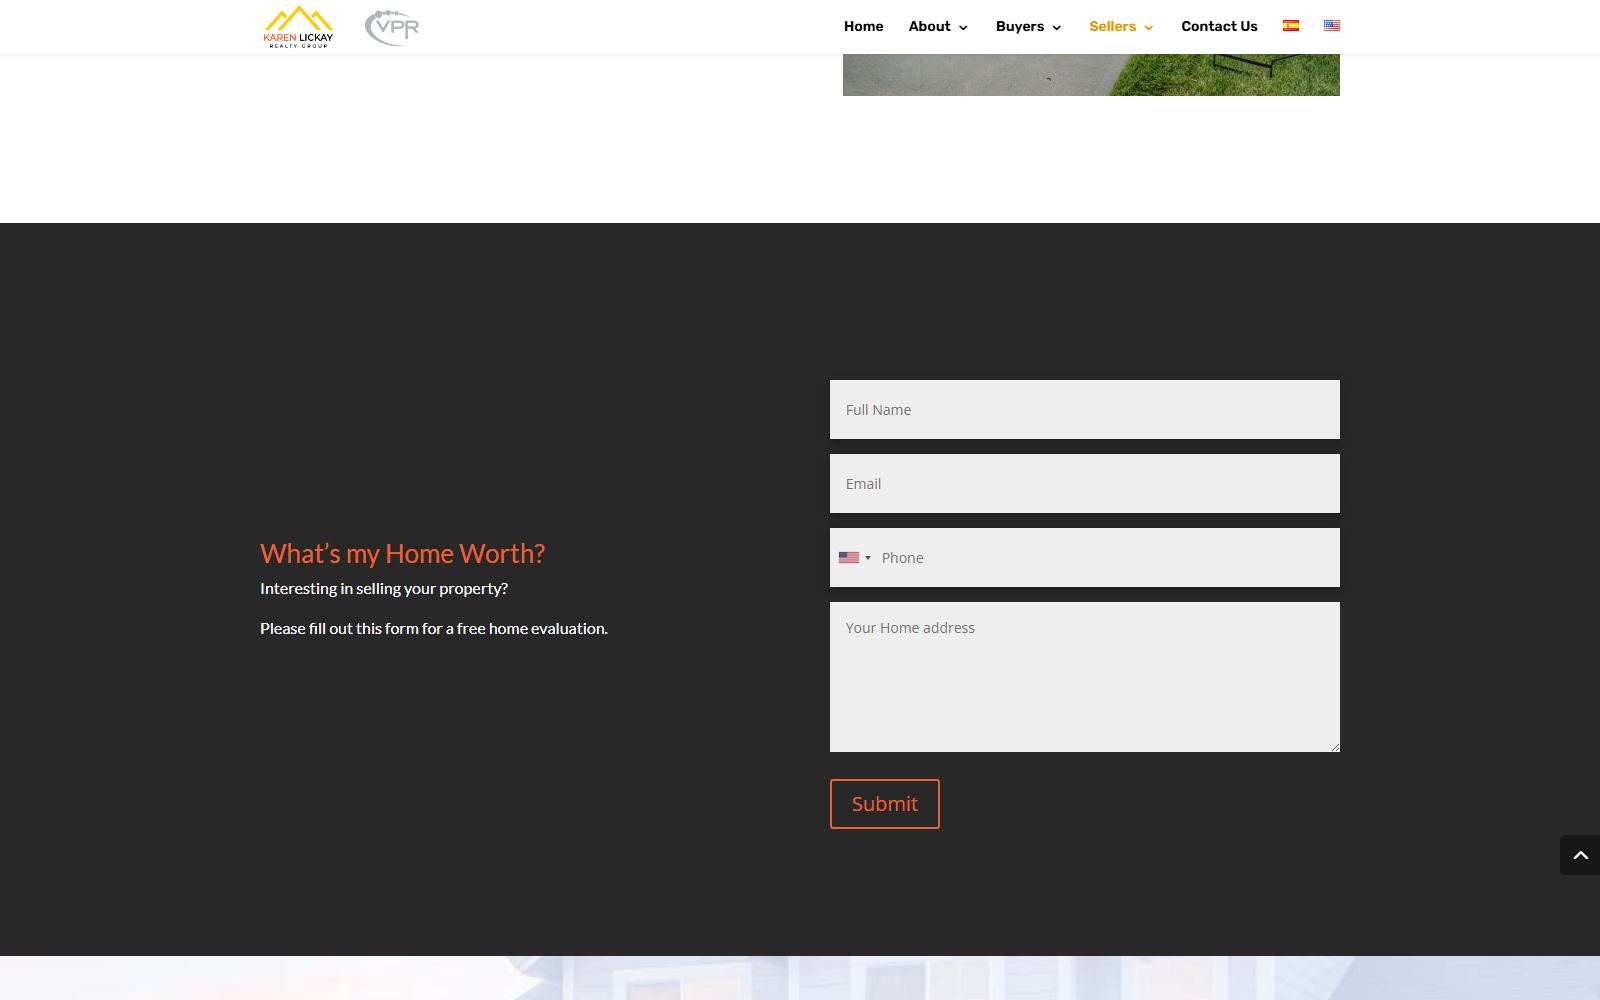
Task: Switch language using the Spanish flag
Action: (1291, 26)
